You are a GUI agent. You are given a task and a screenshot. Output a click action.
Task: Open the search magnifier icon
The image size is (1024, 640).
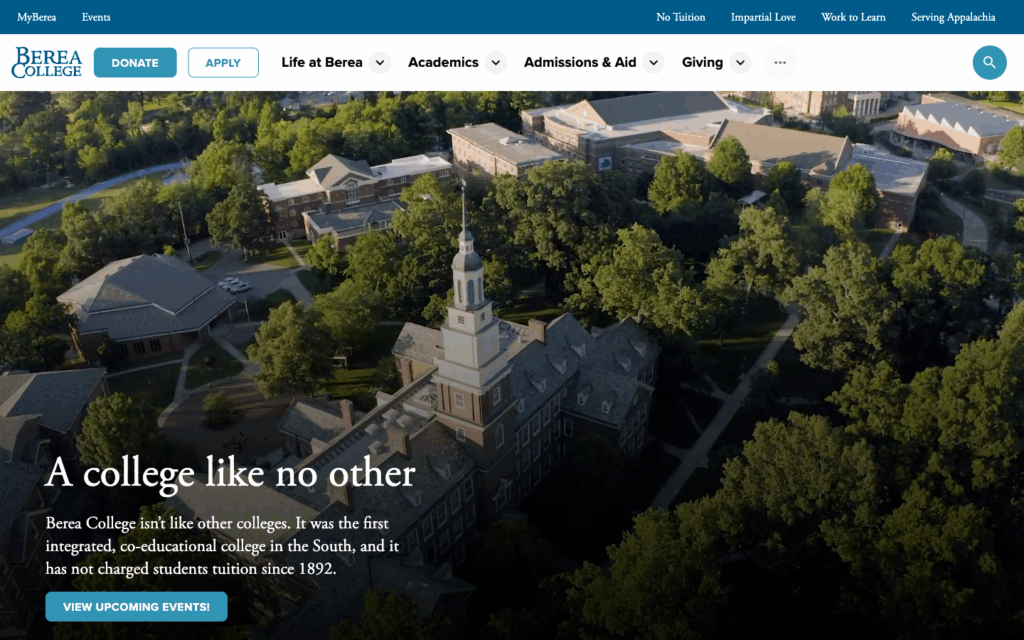coord(989,63)
